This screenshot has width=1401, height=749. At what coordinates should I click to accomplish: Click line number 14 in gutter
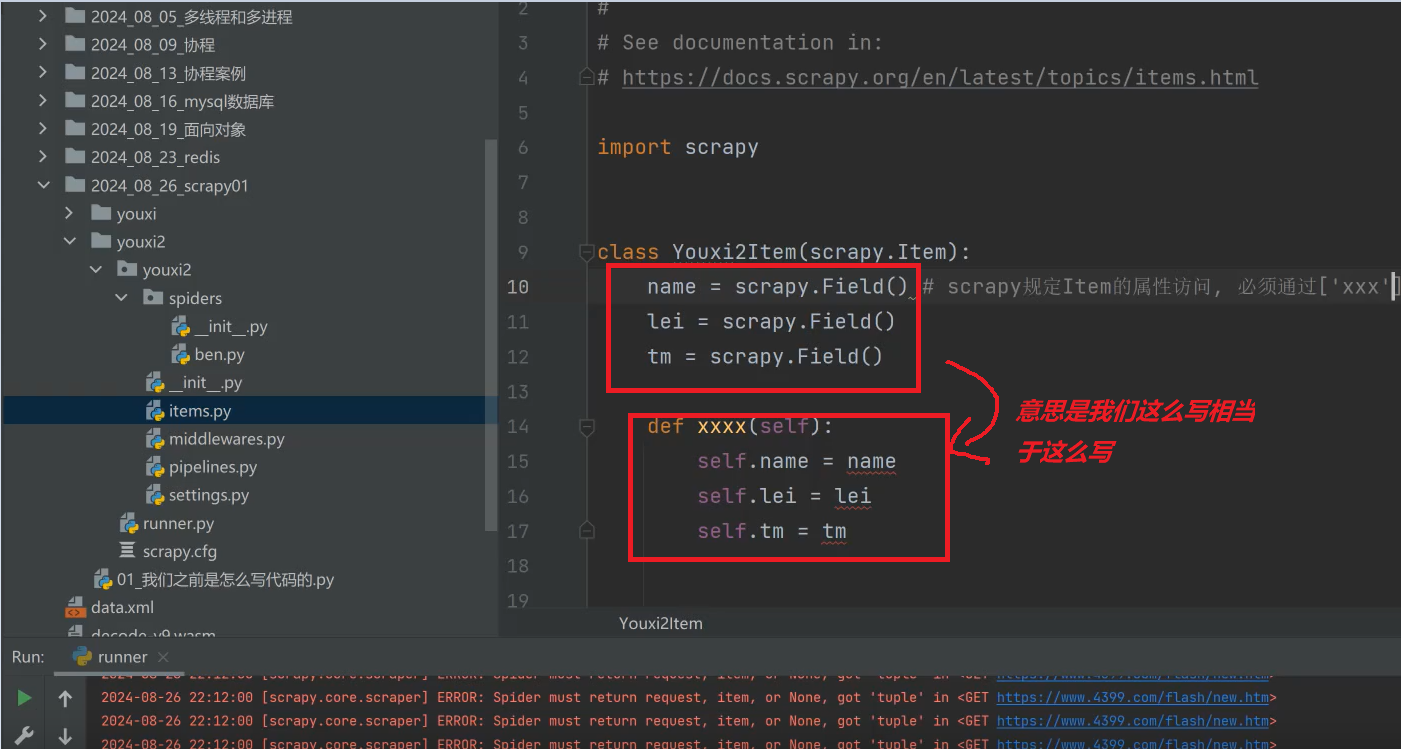coord(518,426)
